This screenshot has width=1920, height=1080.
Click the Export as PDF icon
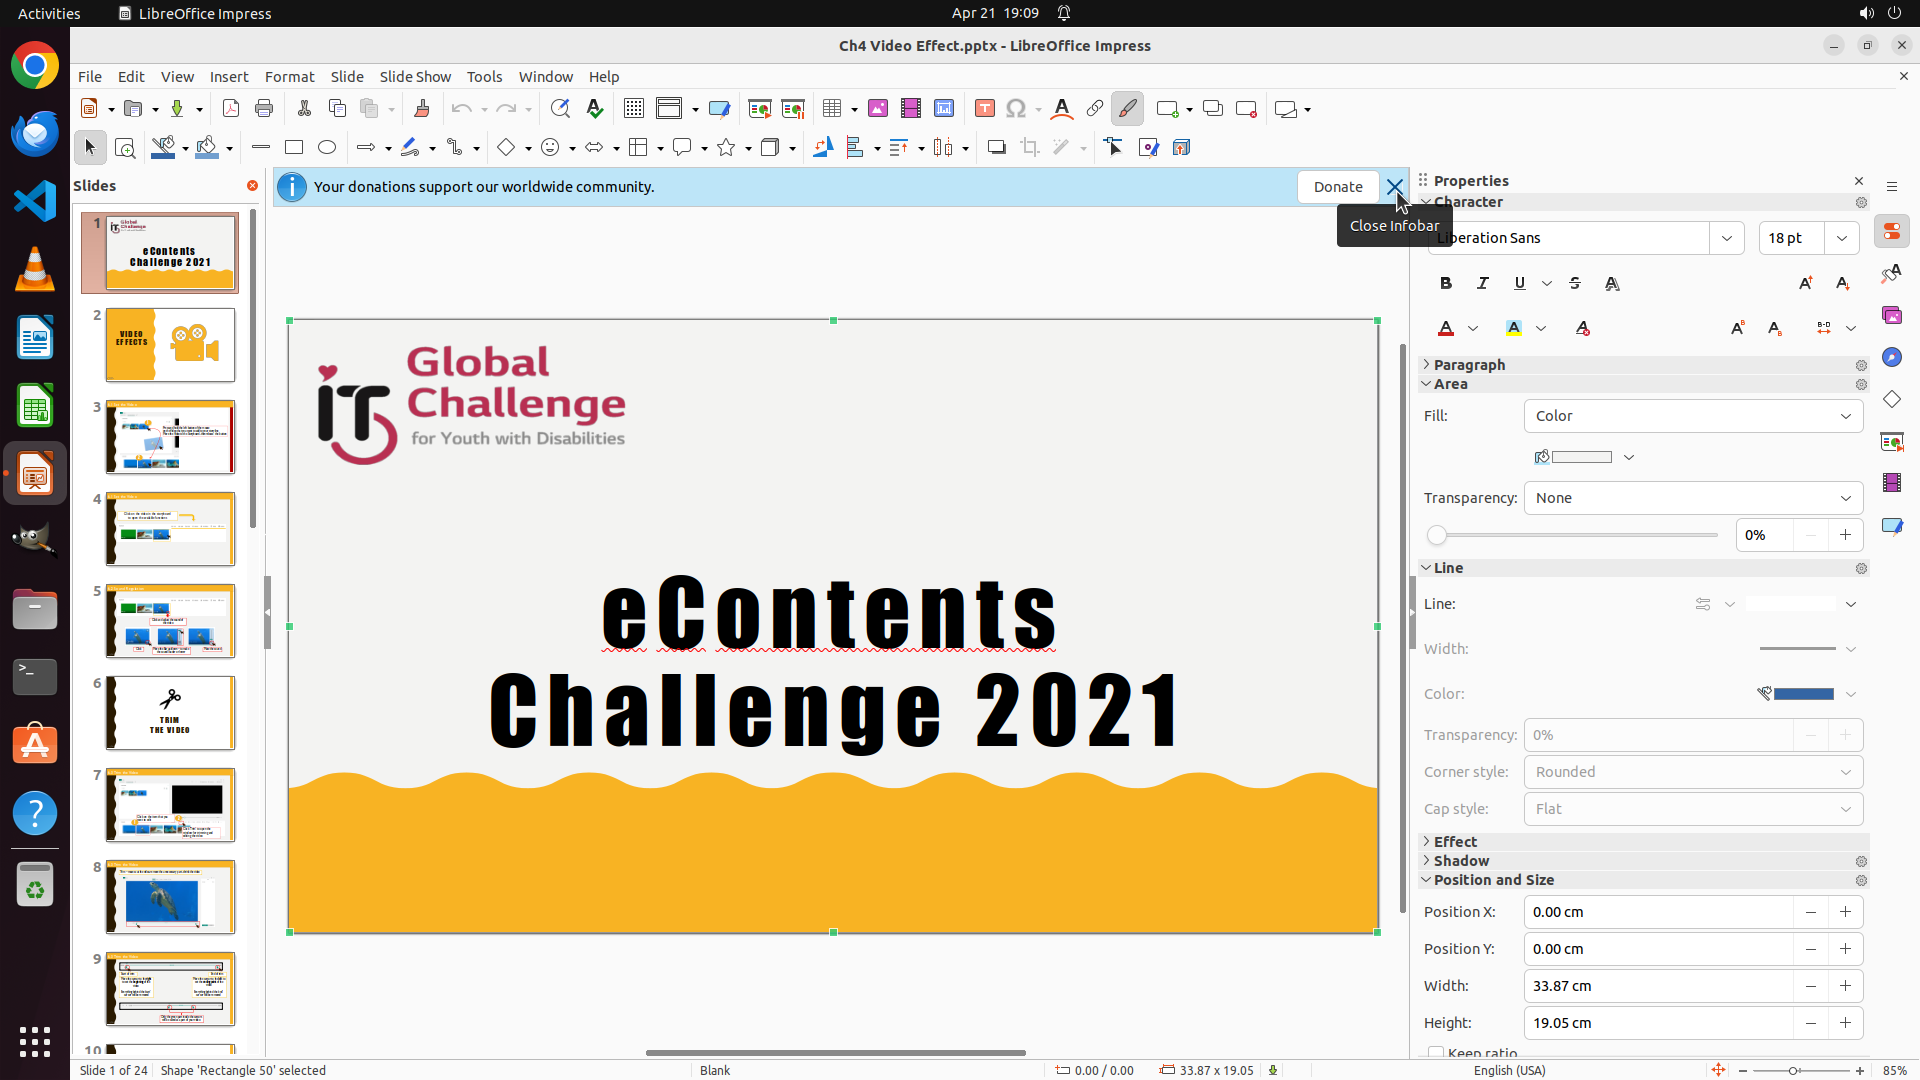(231, 109)
